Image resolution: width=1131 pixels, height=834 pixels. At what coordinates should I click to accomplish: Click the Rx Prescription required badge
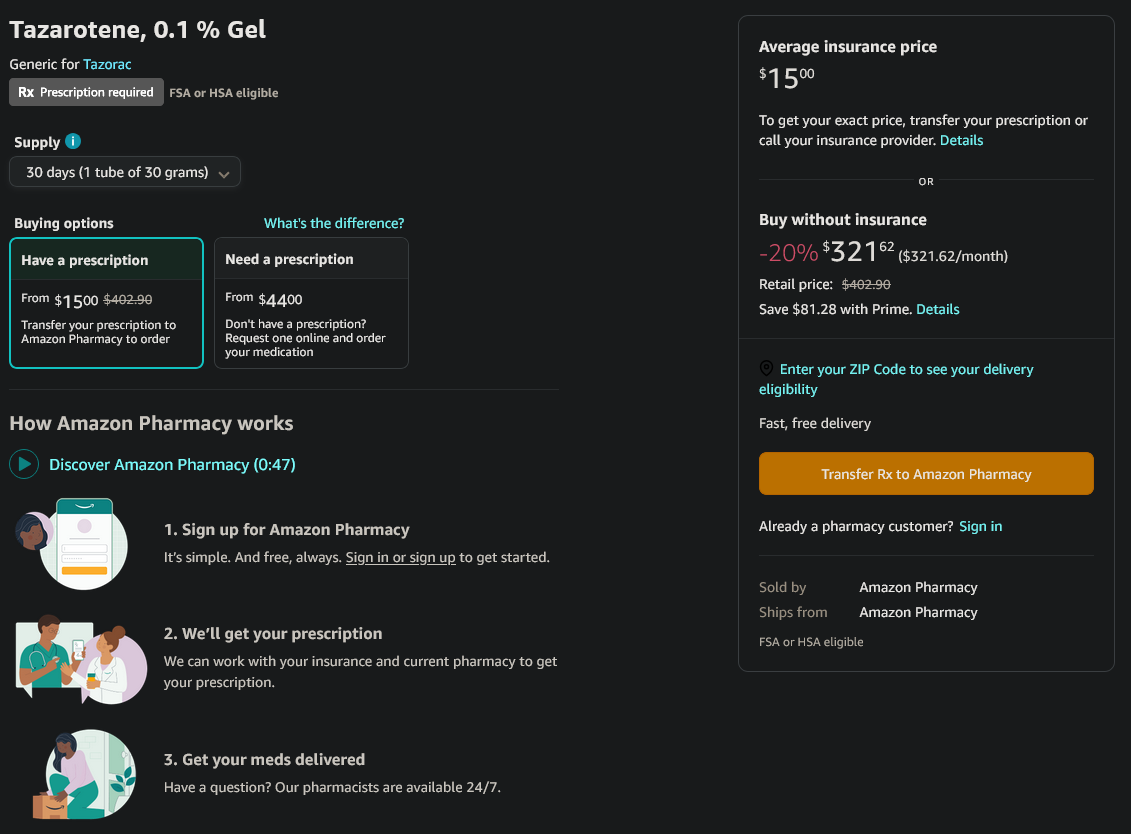click(86, 92)
